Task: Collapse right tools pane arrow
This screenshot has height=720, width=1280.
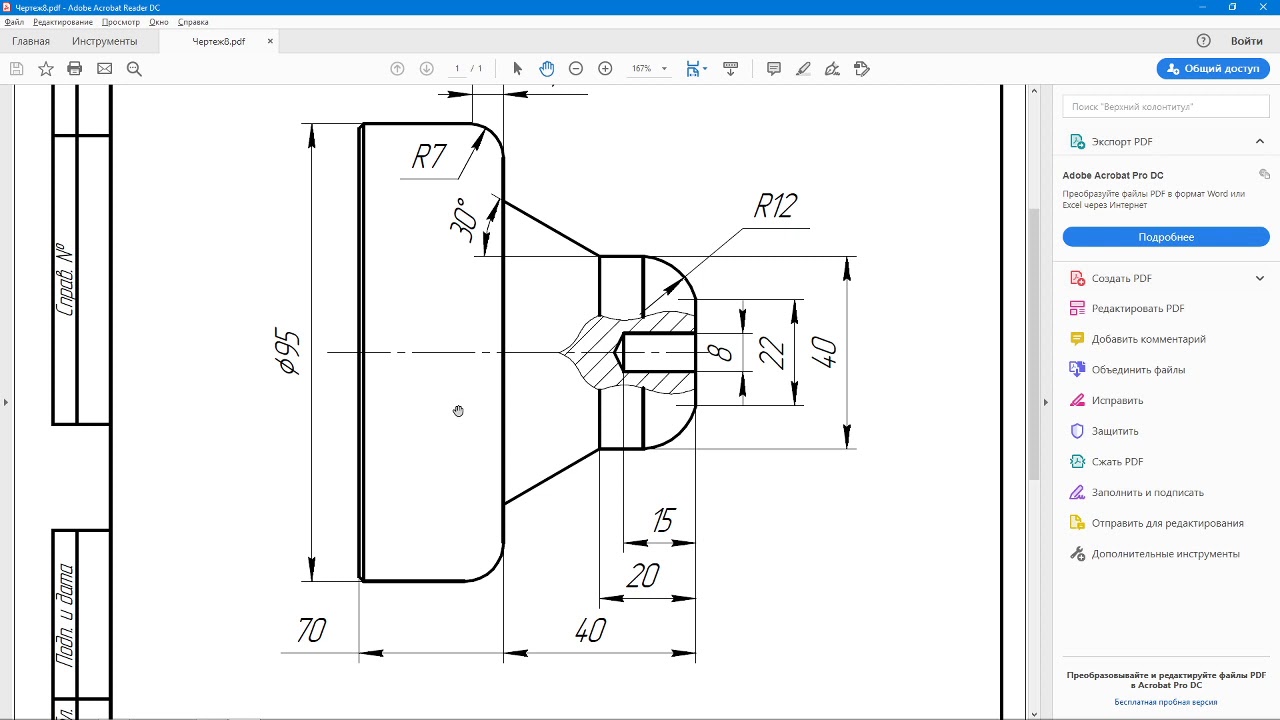Action: pos(1046,402)
